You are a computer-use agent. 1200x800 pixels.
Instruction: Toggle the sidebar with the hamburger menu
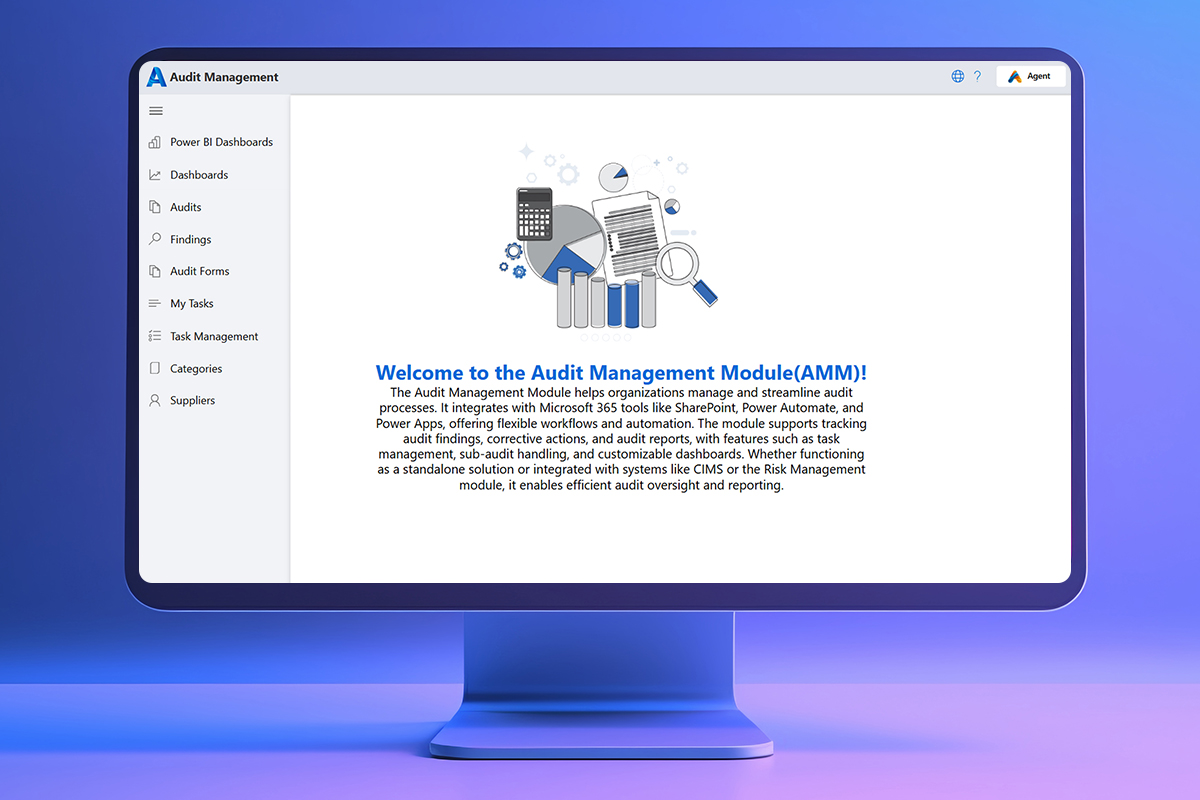tap(155, 111)
